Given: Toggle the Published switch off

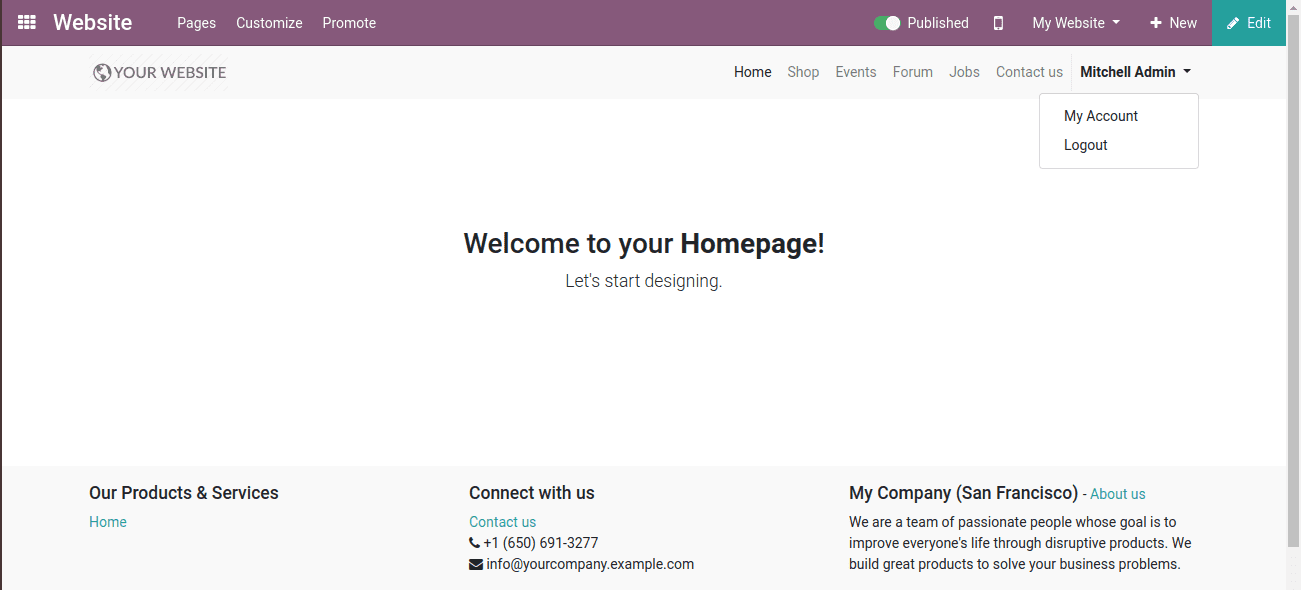Looking at the screenshot, I should click(x=887, y=23).
